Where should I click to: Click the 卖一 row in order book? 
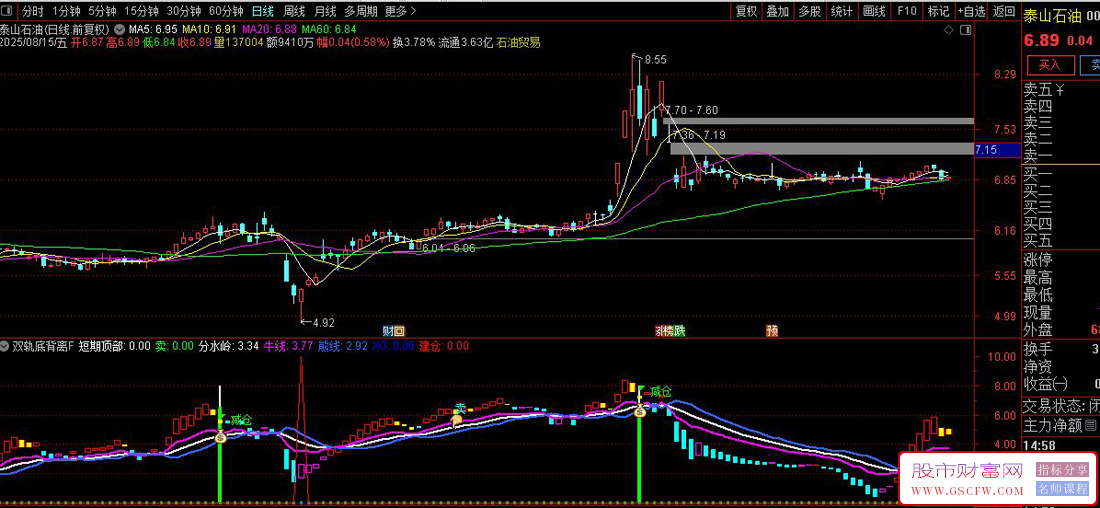[x=1061, y=157]
